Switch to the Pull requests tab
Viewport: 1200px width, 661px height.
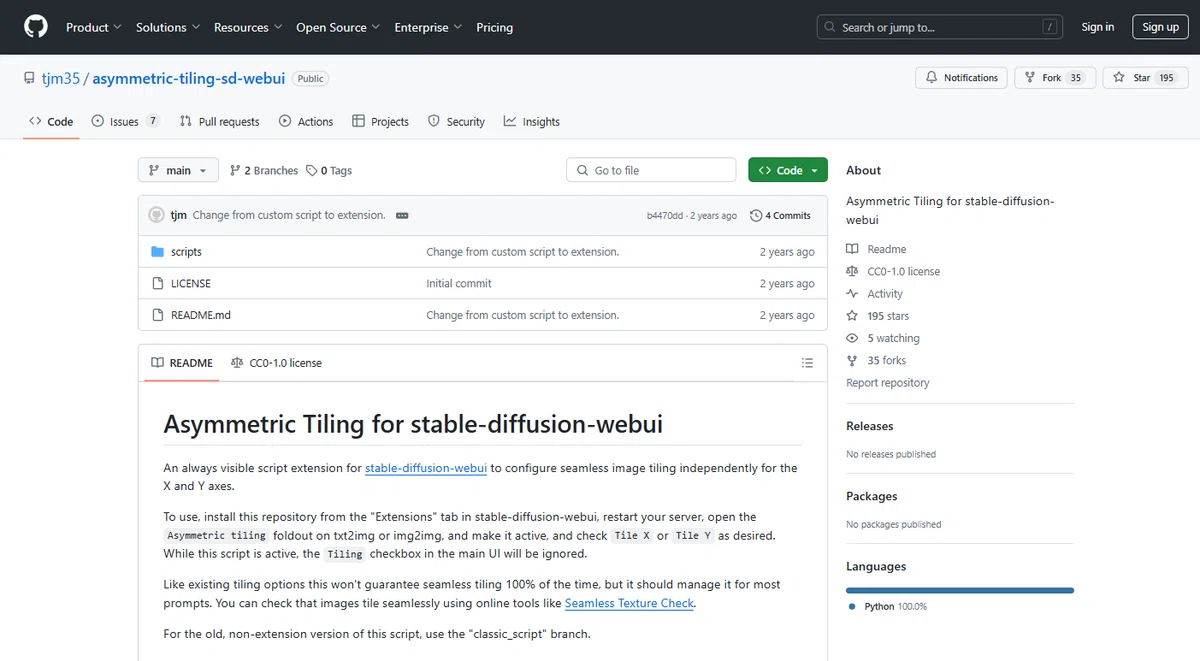pyautogui.click(x=219, y=122)
